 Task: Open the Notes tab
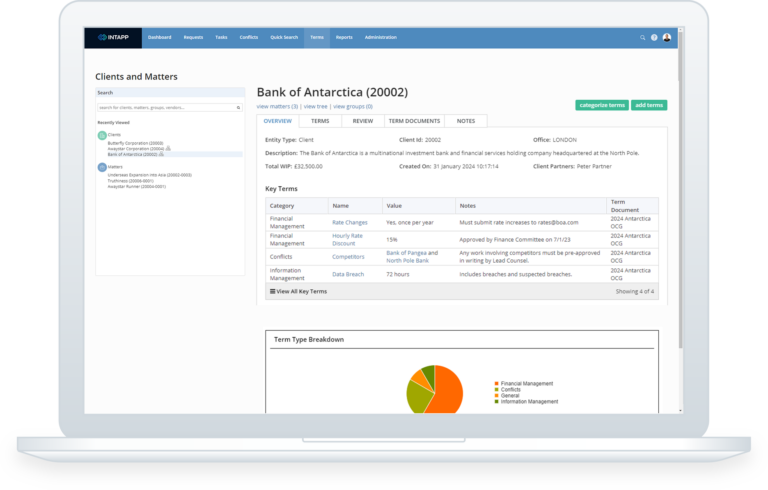(x=466, y=121)
